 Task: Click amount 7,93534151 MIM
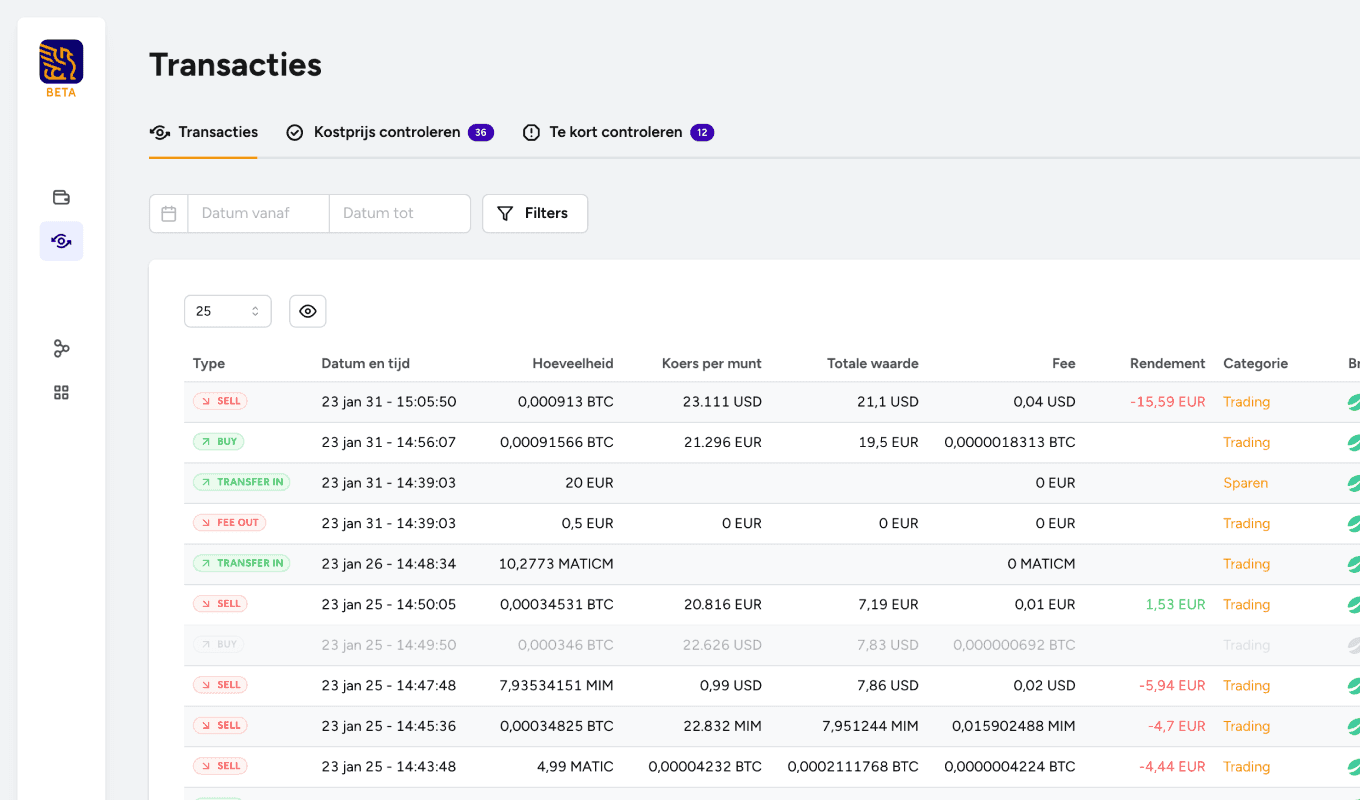[x=556, y=686]
